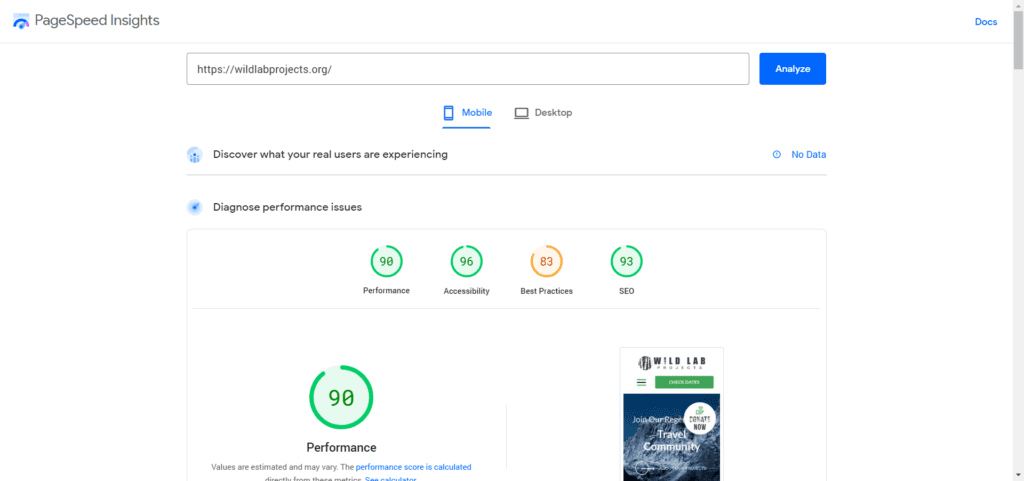Click the No Data info icon
1024x481 pixels.
click(776, 155)
